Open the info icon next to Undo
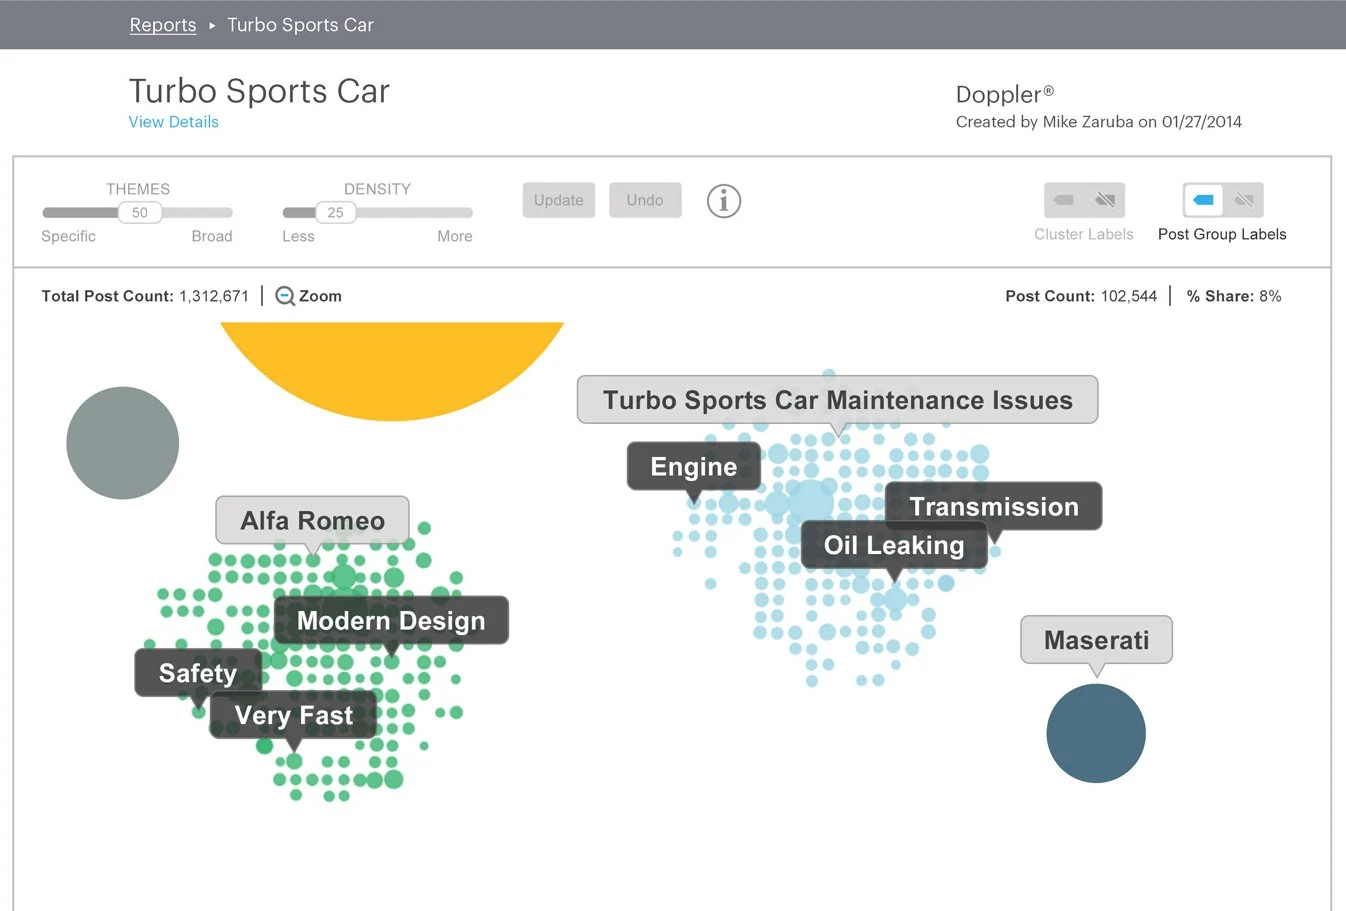Image resolution: width=1346 pixels, height=911 pixels. [724, 201]
